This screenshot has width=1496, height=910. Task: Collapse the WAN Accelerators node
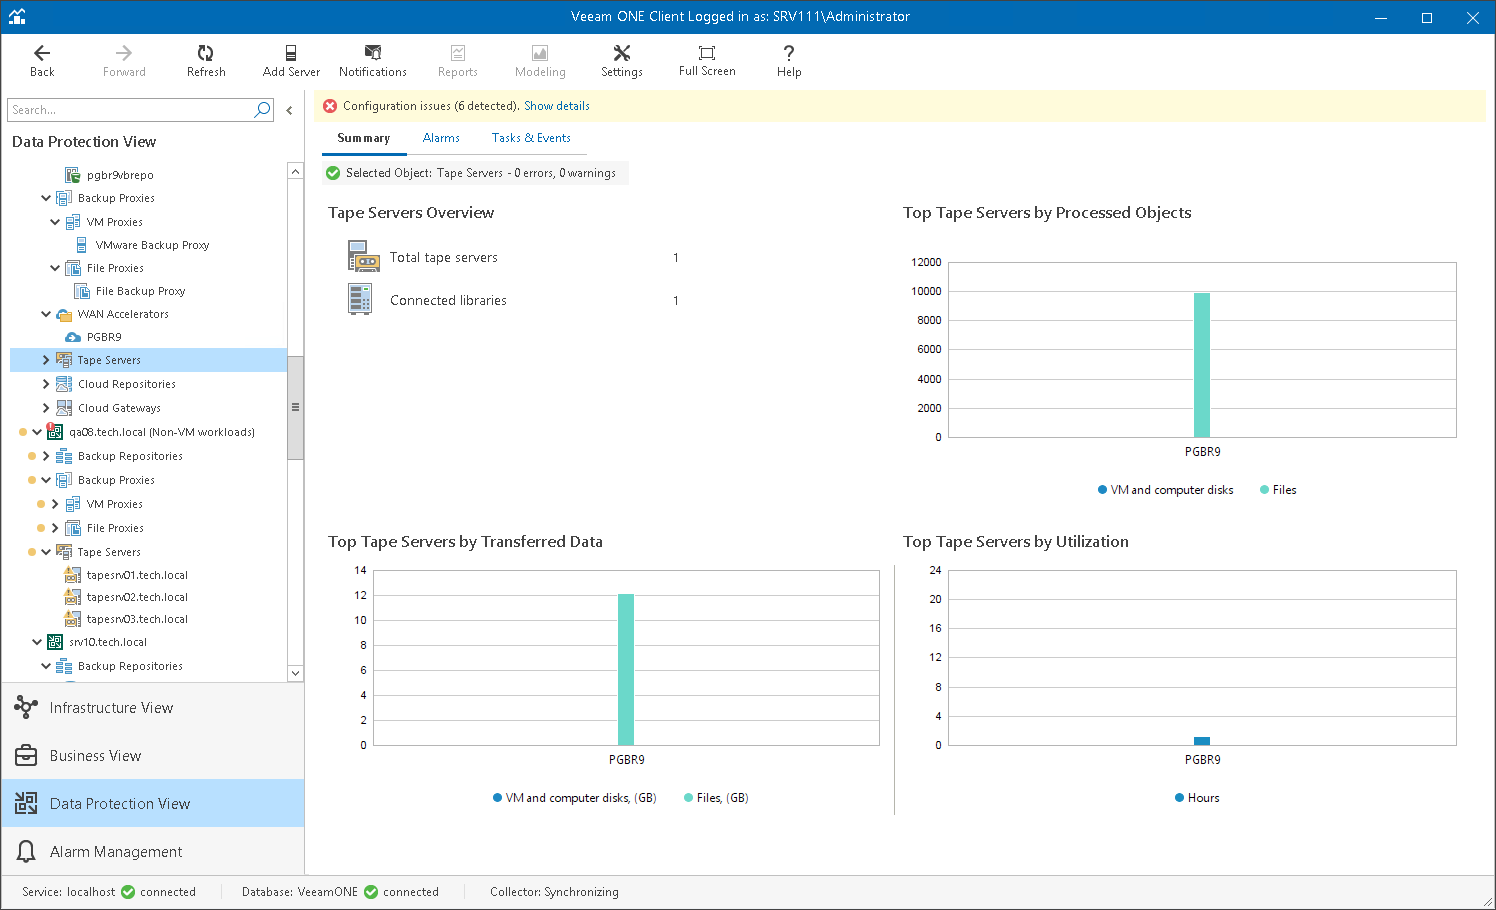coord(46,314)
